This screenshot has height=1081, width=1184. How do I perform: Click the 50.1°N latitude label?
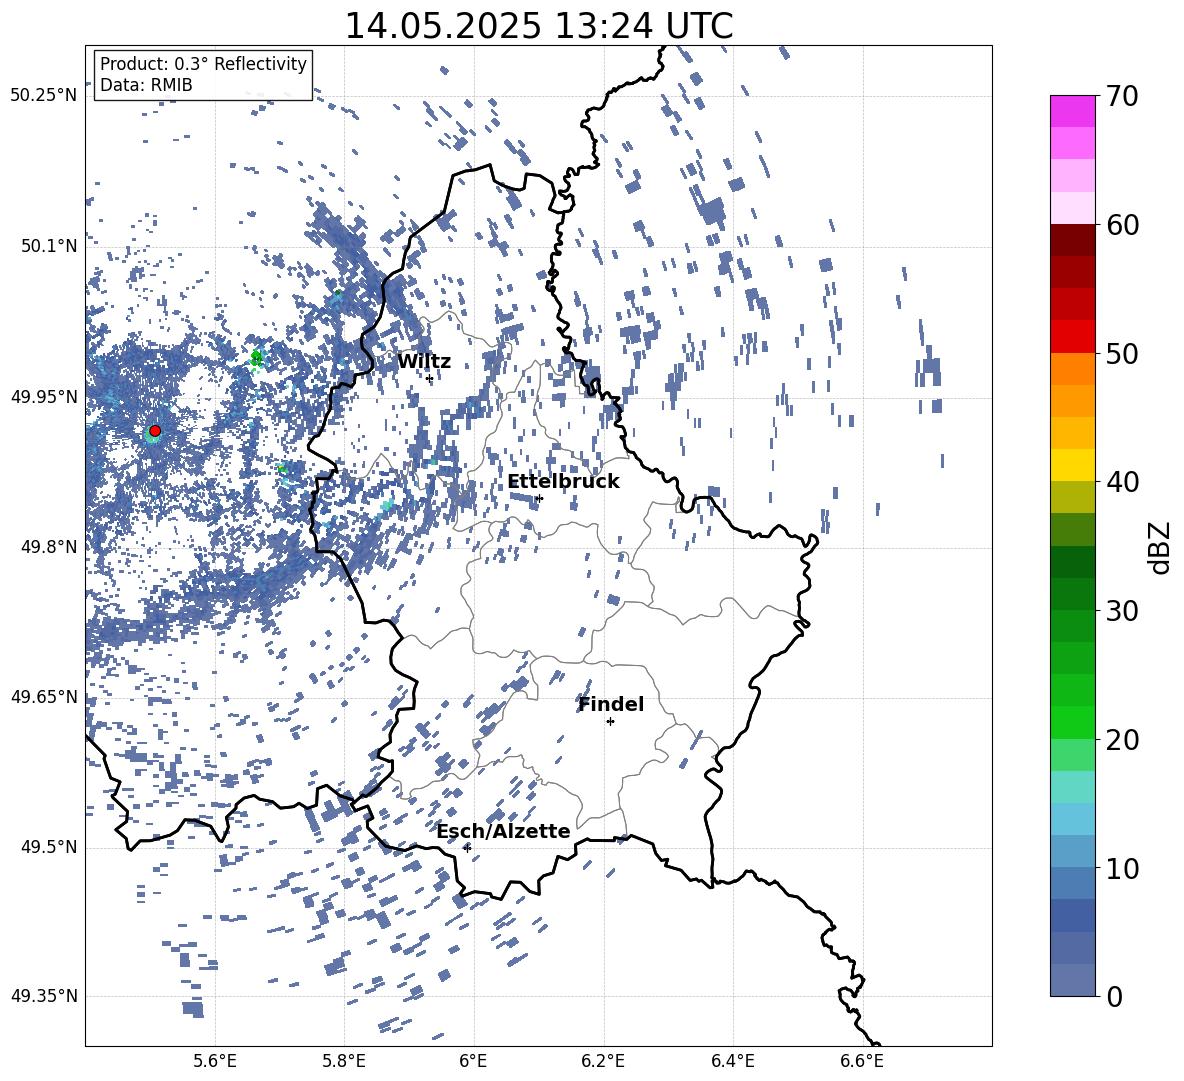coord(49,246)
